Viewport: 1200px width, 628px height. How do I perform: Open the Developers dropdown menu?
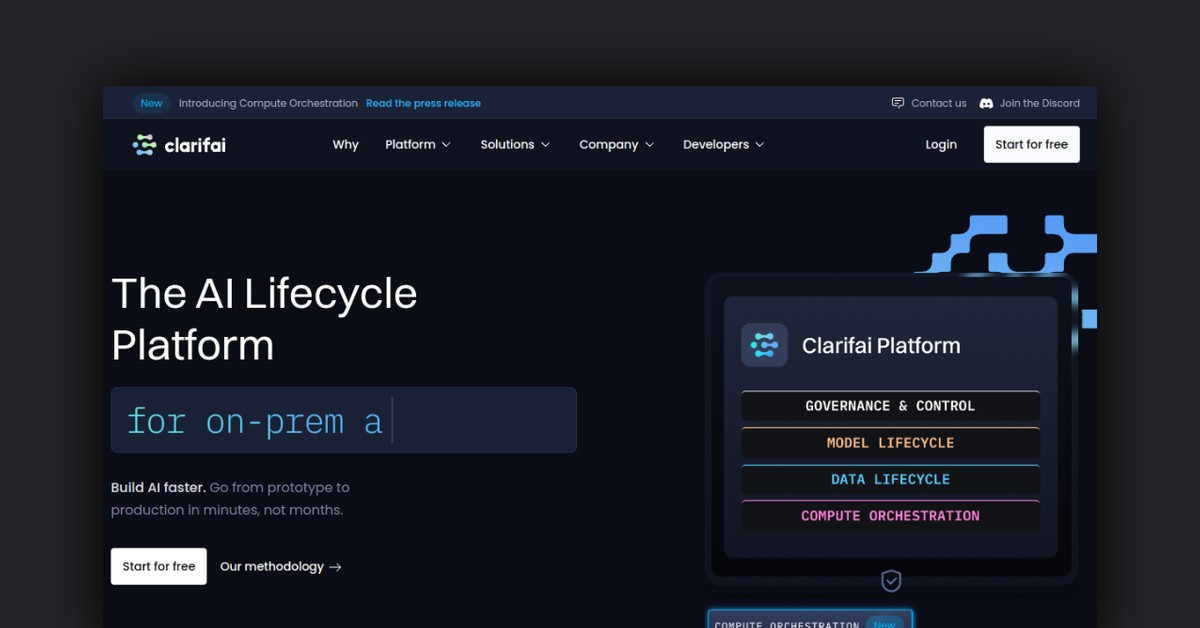pyautogui.click(x=723, y=145)
